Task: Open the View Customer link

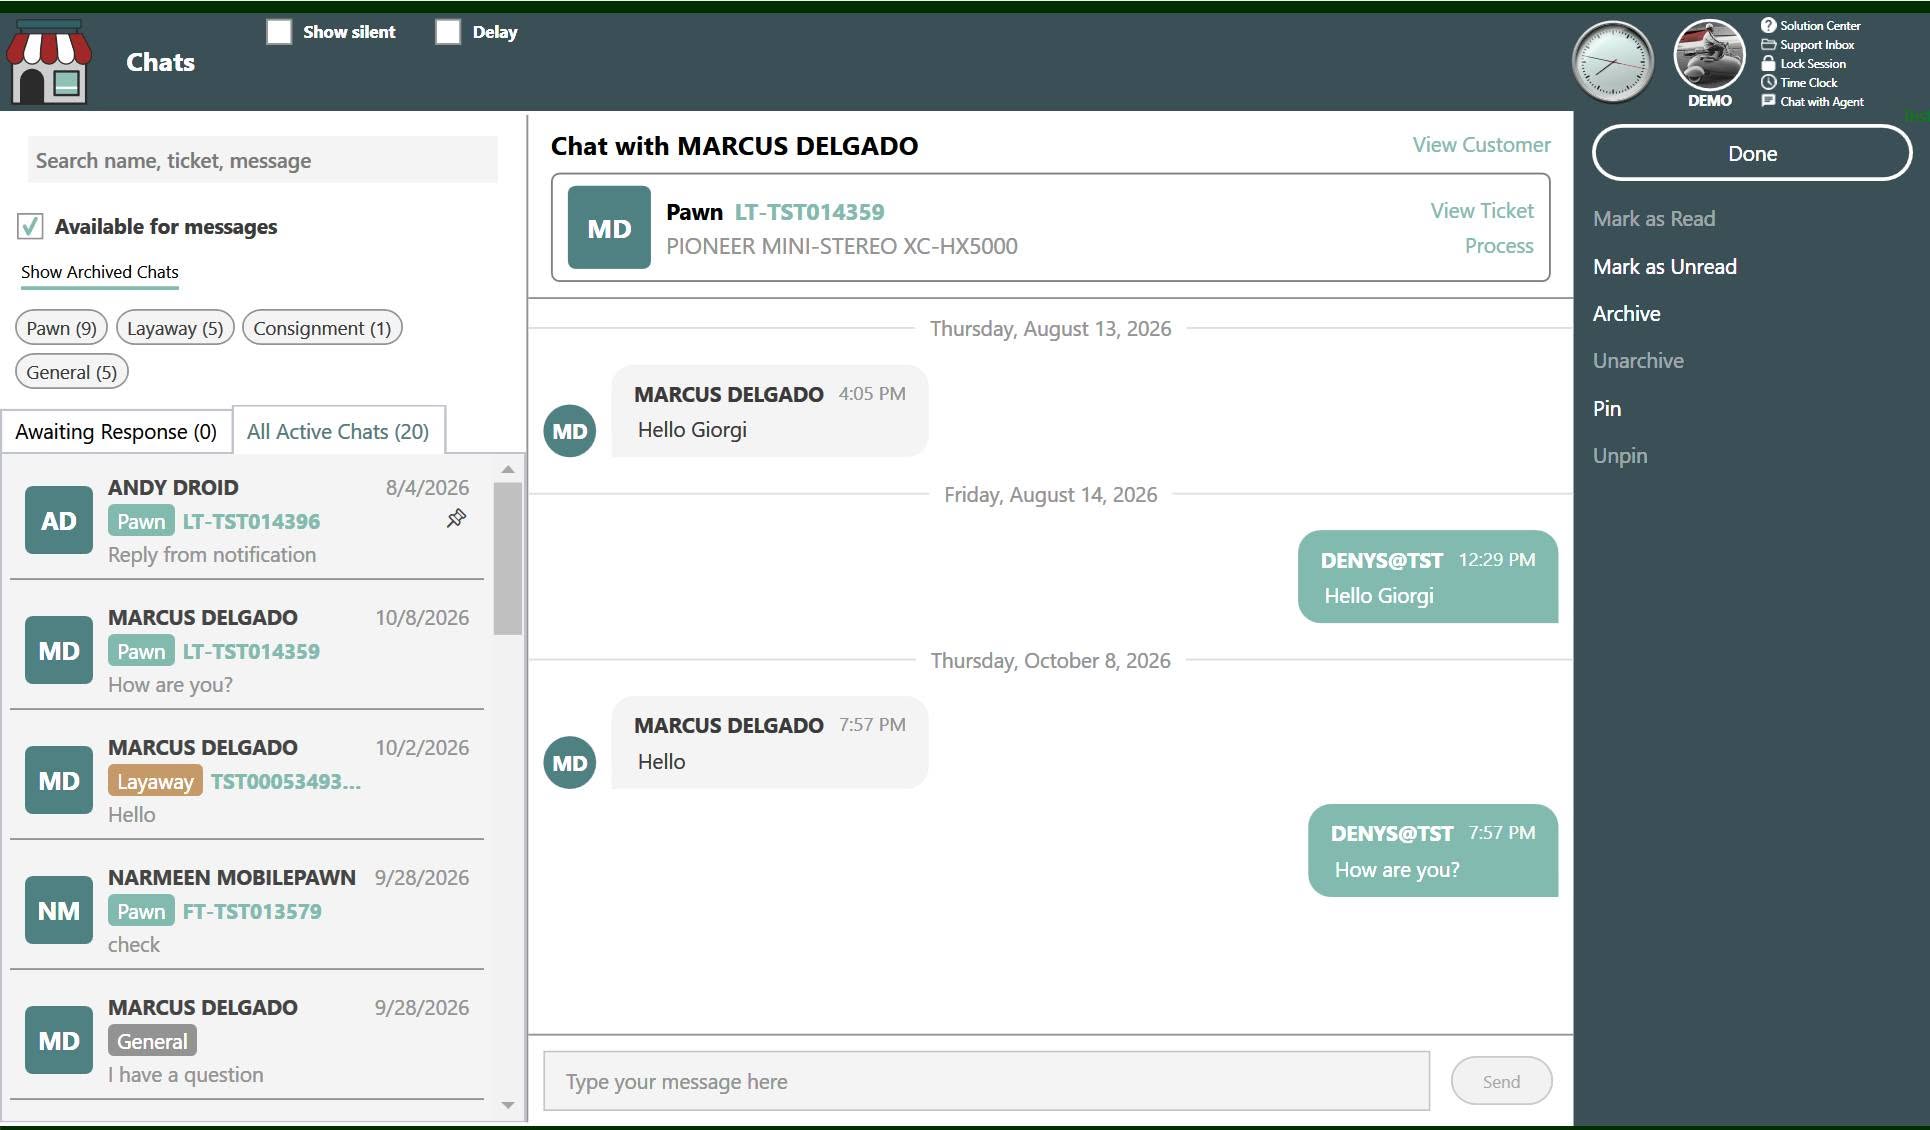Action: [1481, 145]
